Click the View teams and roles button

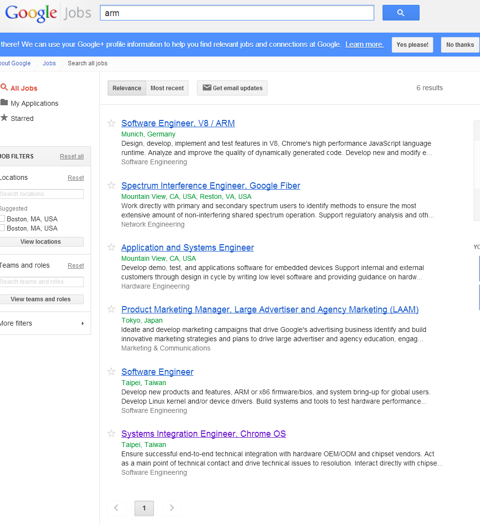point(41,299)
